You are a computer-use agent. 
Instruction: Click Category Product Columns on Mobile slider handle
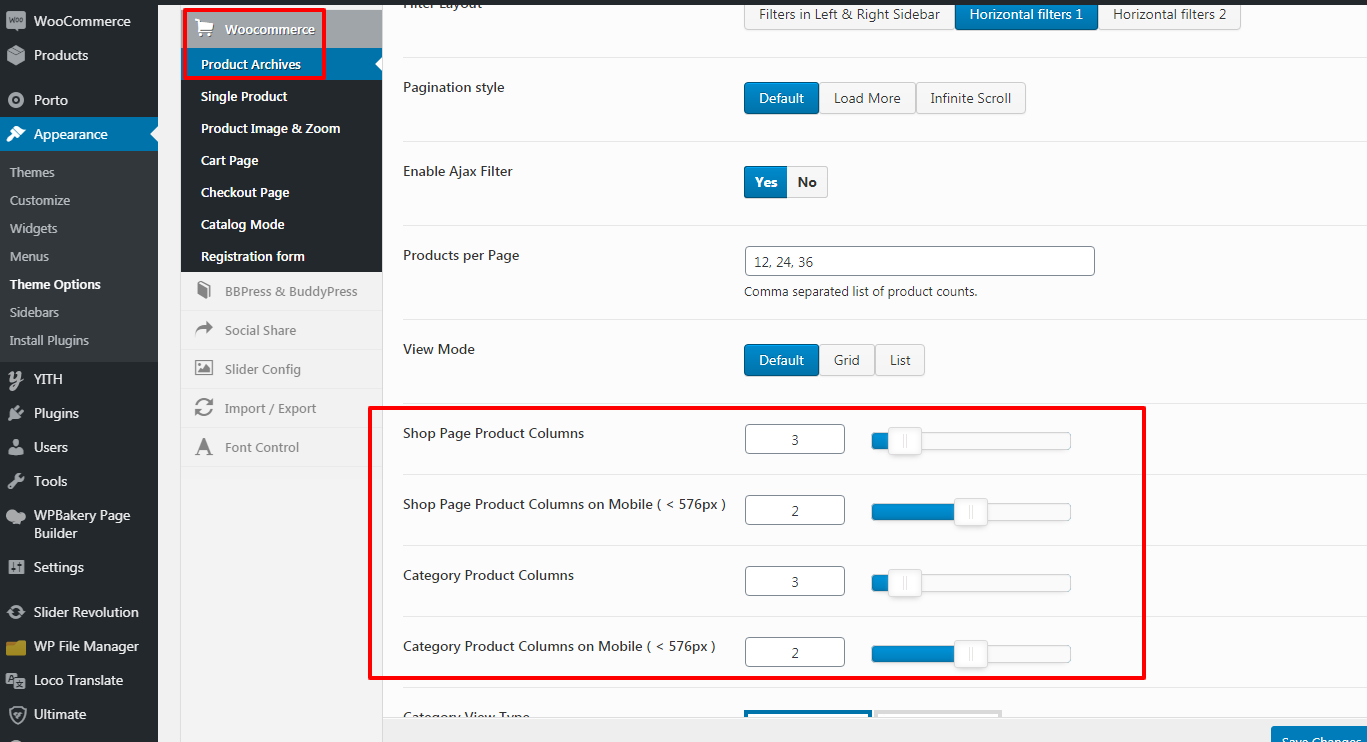point(970,654)
